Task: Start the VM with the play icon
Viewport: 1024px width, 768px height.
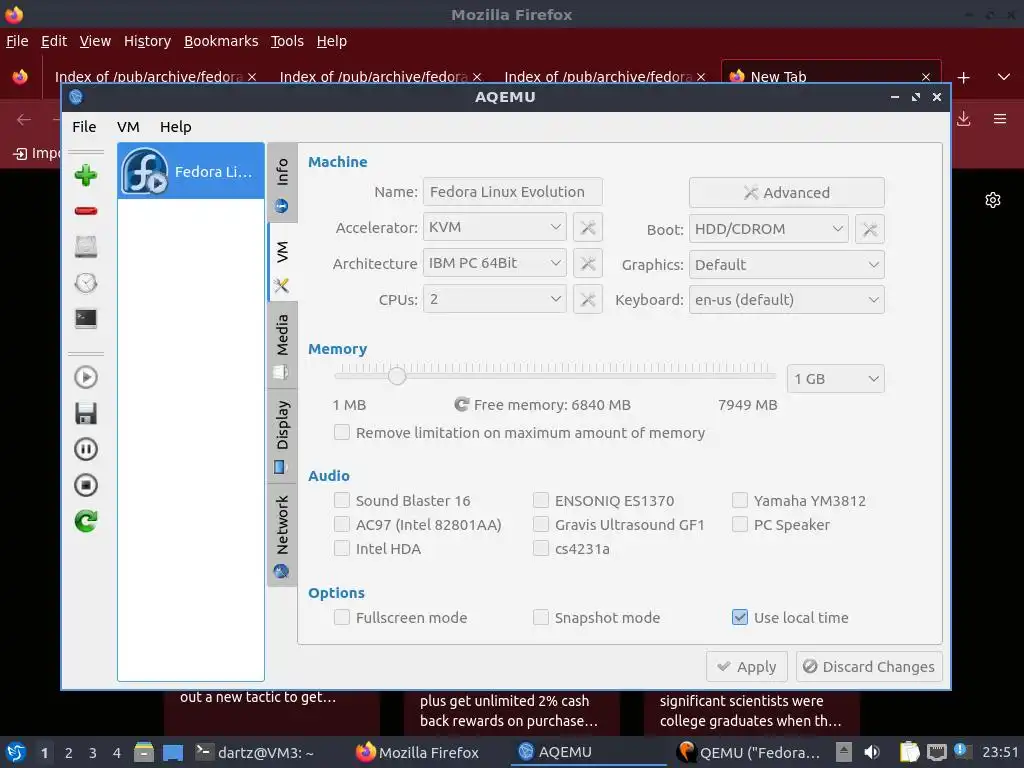Action: click(86, 377)
